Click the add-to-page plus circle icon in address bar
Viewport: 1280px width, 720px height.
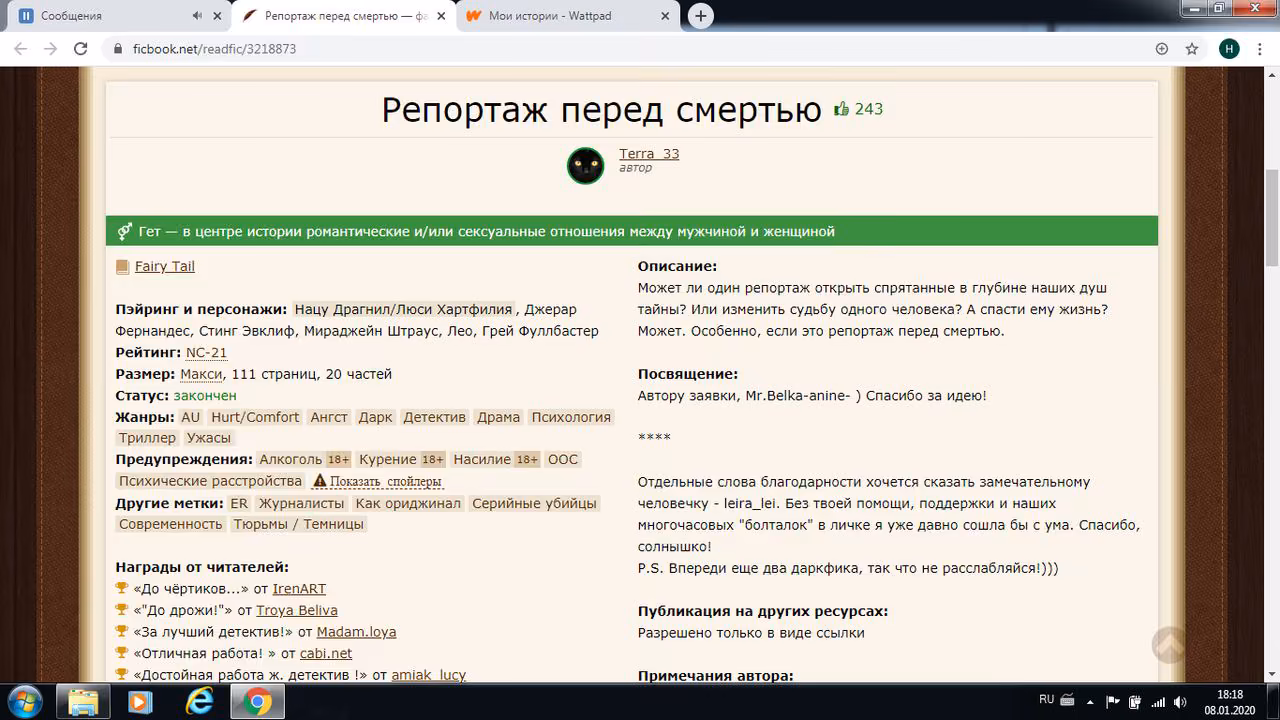click(1162, 49)
